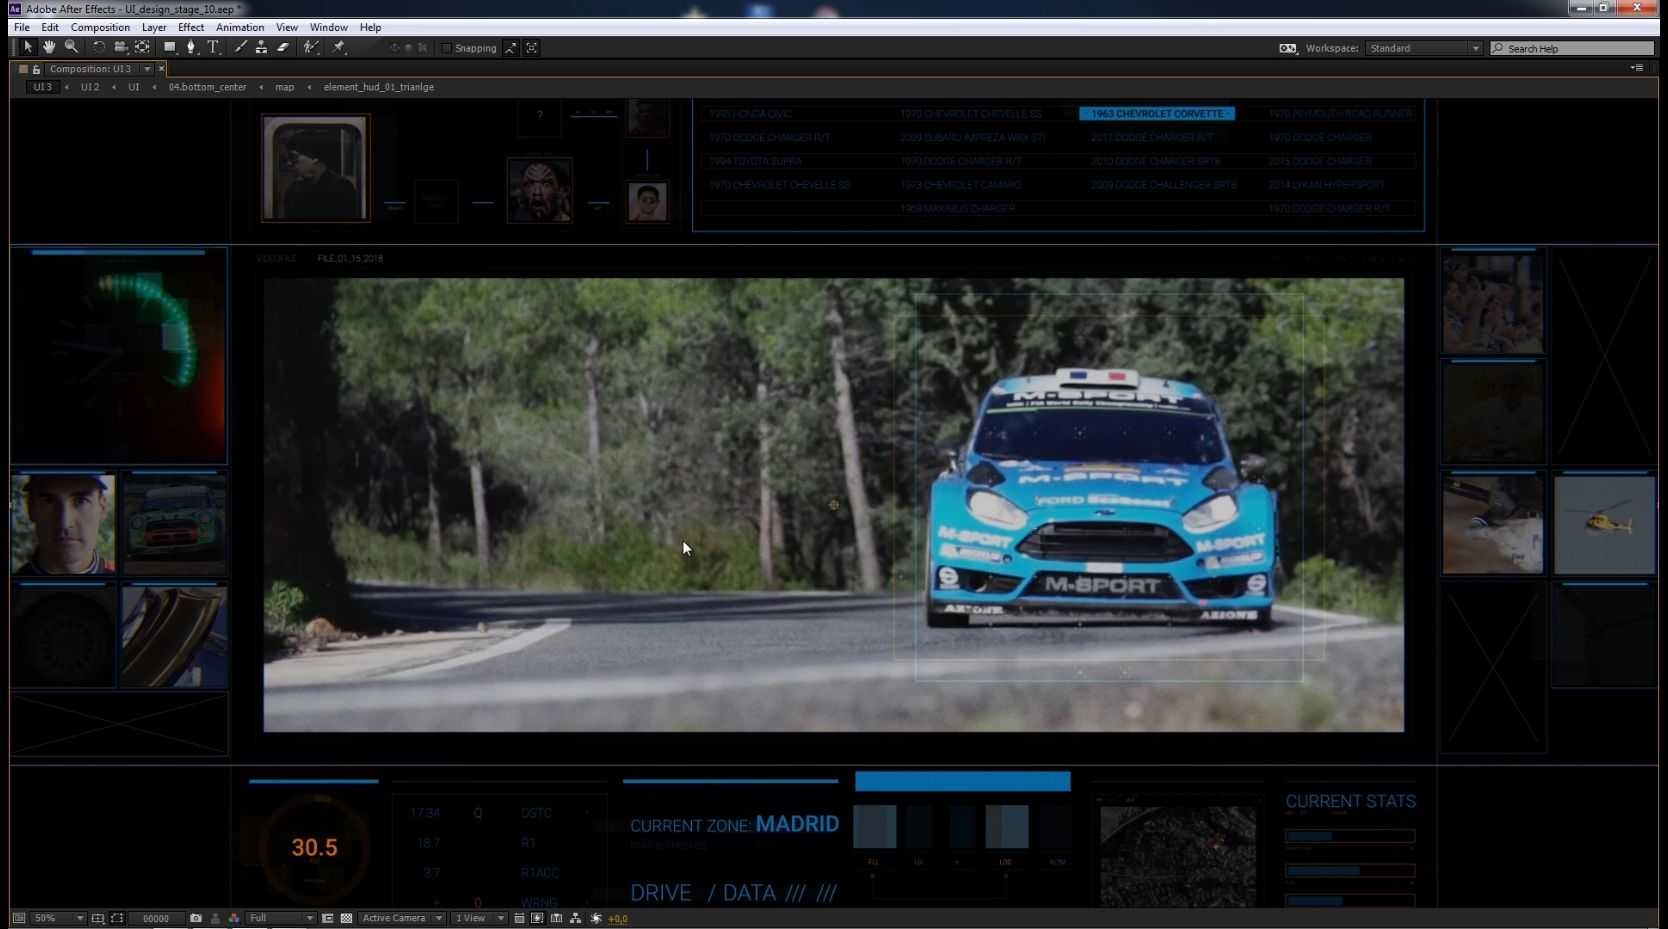Select the Hand tool

point(49,47)
